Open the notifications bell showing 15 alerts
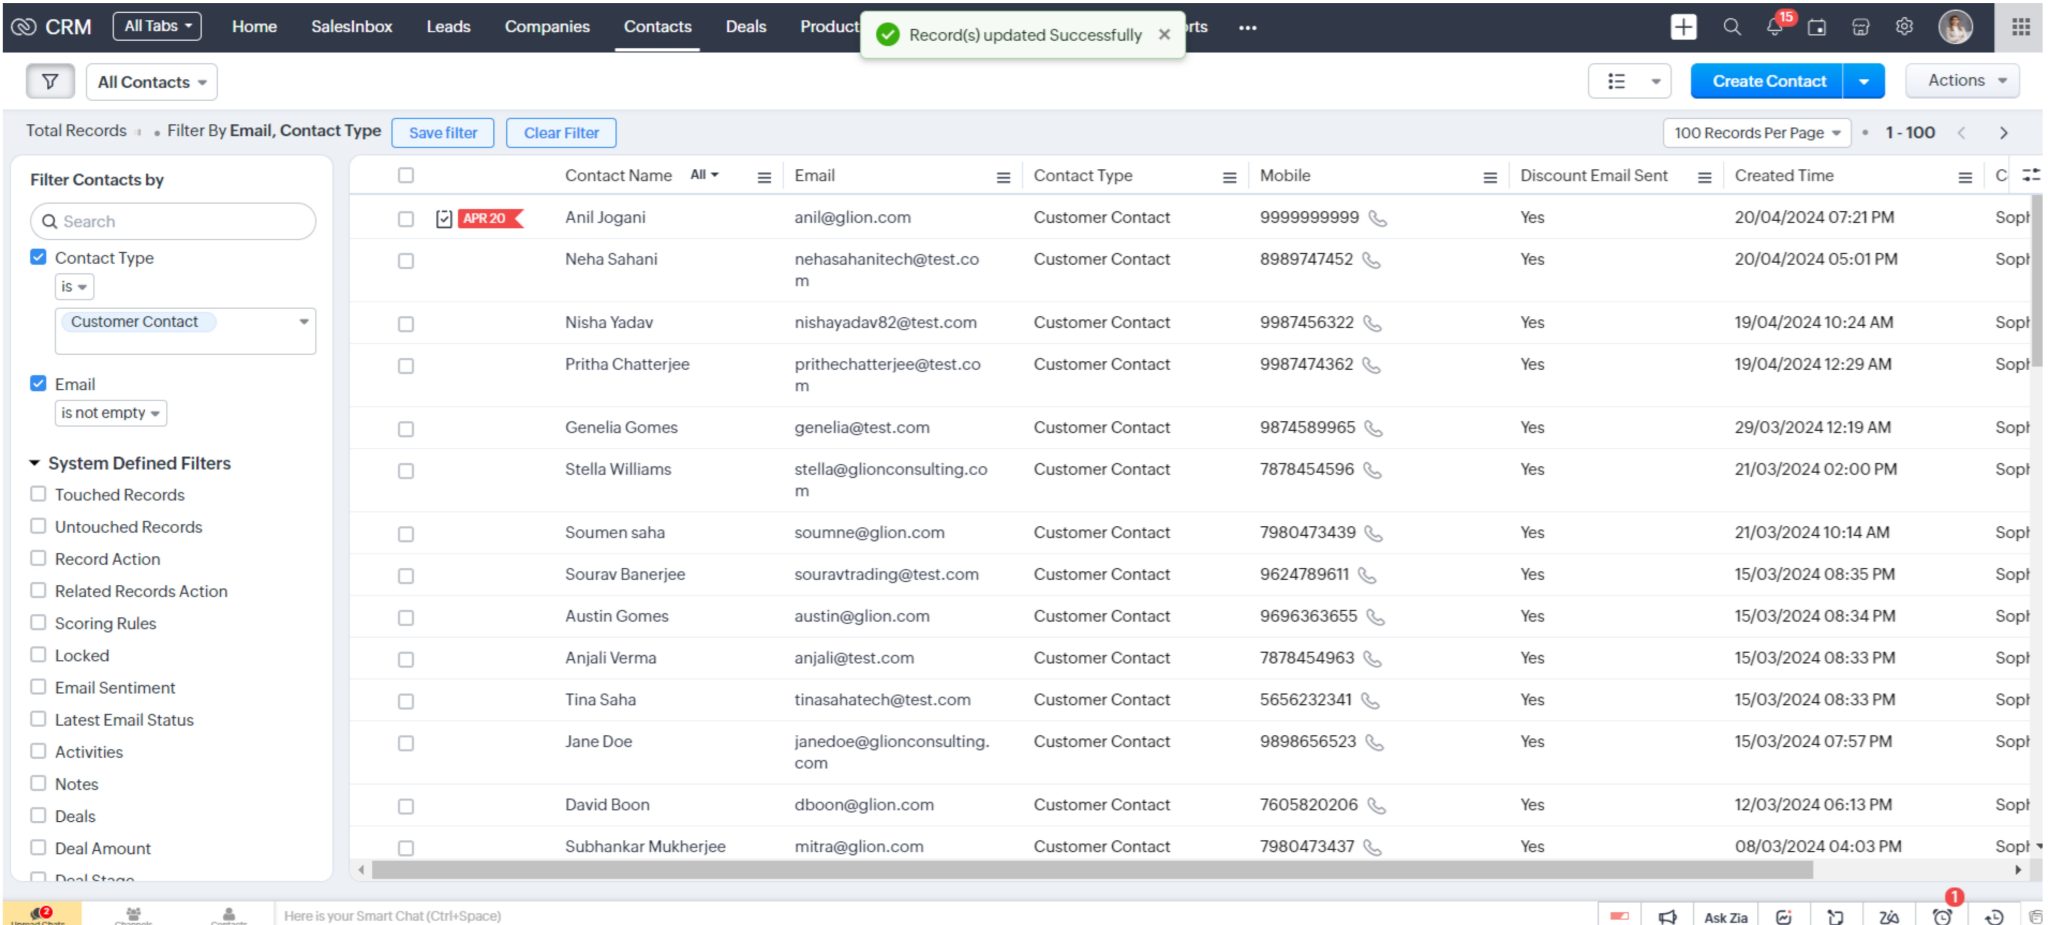Screen dimensions: 2048x925 [1774, 27]
